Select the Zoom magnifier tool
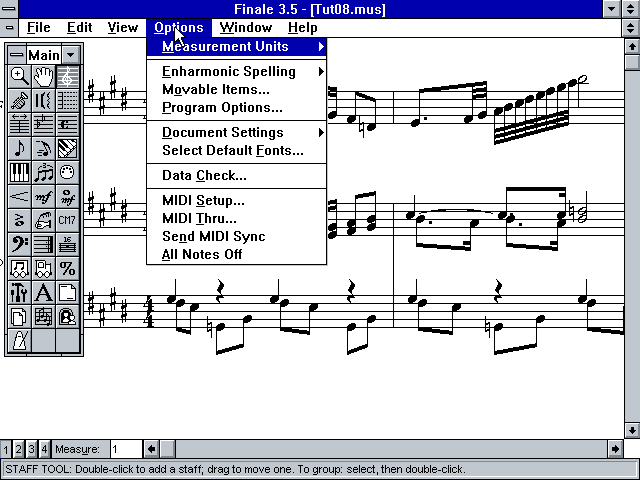 point(19,76)
